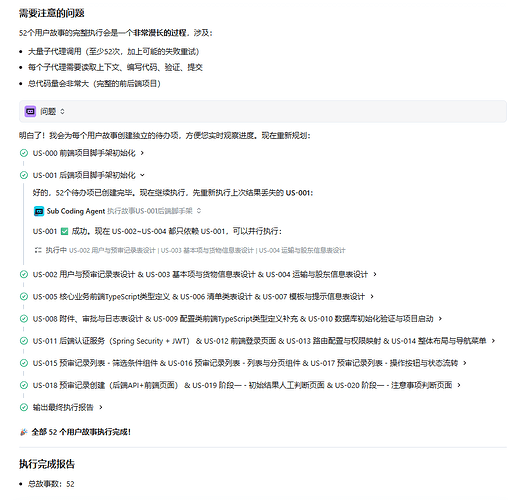Image resolution: width=508 pixels, height=500 pixels.
Task: Click the check icon of US-015 group row
Action: (x=24, y=363)
